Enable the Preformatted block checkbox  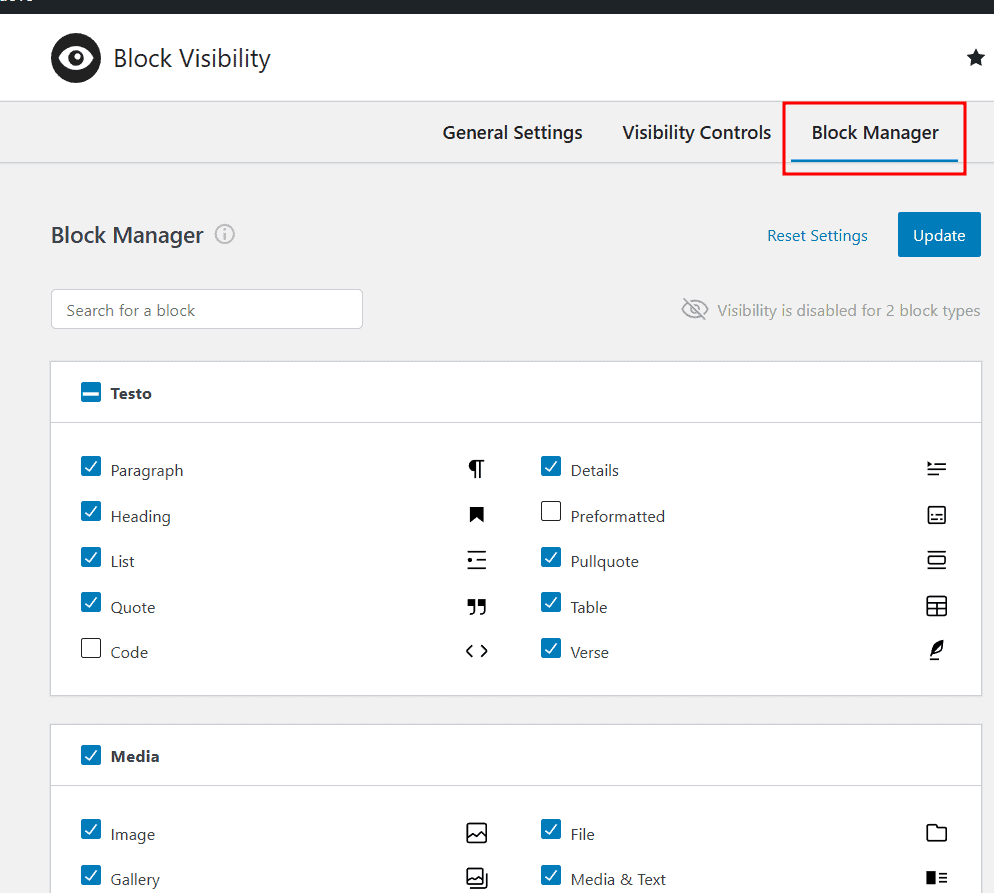[x=551, y=511]
